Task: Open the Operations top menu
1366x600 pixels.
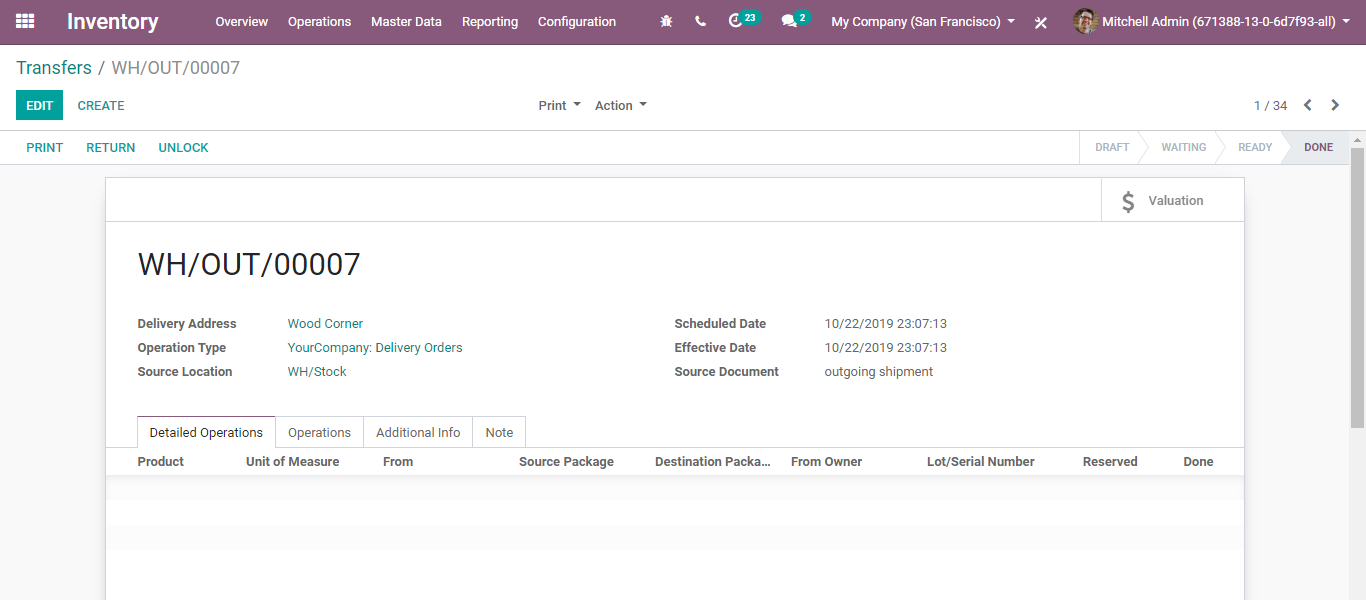Action: click(x=320, y=21)
